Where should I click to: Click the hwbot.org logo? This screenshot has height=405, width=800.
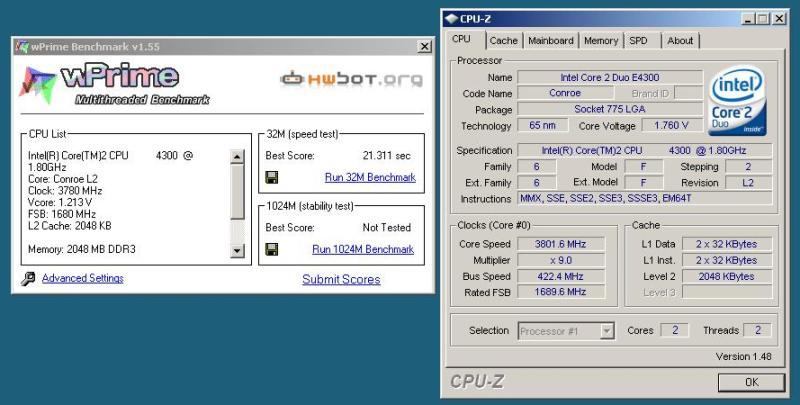point(351,79)
